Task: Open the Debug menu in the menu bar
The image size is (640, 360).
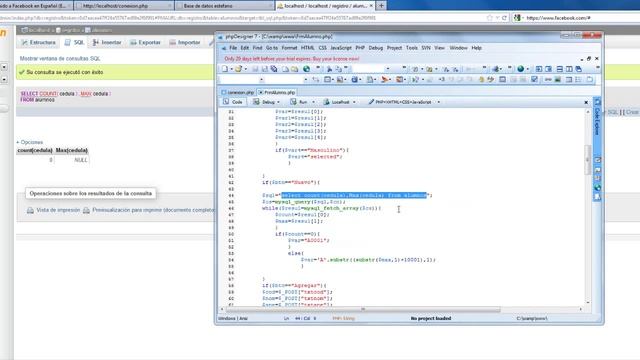Action: point(376,48)
